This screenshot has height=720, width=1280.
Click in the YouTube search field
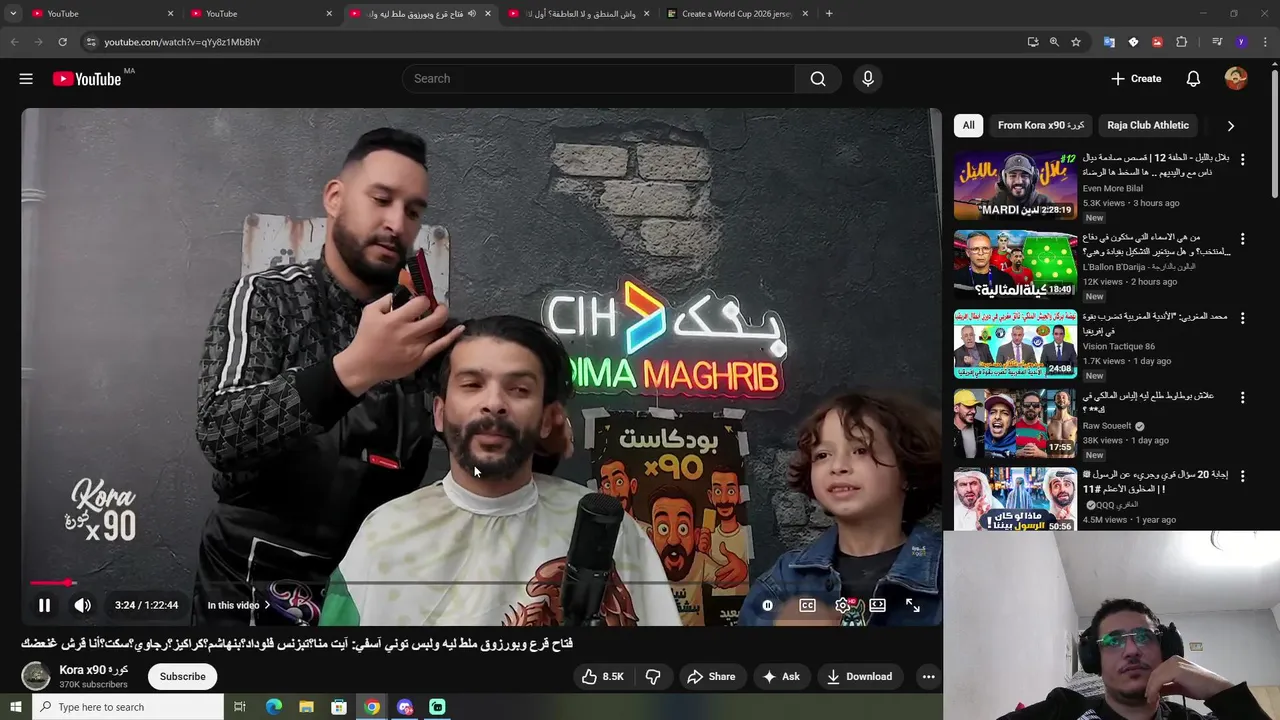[598, 79]
